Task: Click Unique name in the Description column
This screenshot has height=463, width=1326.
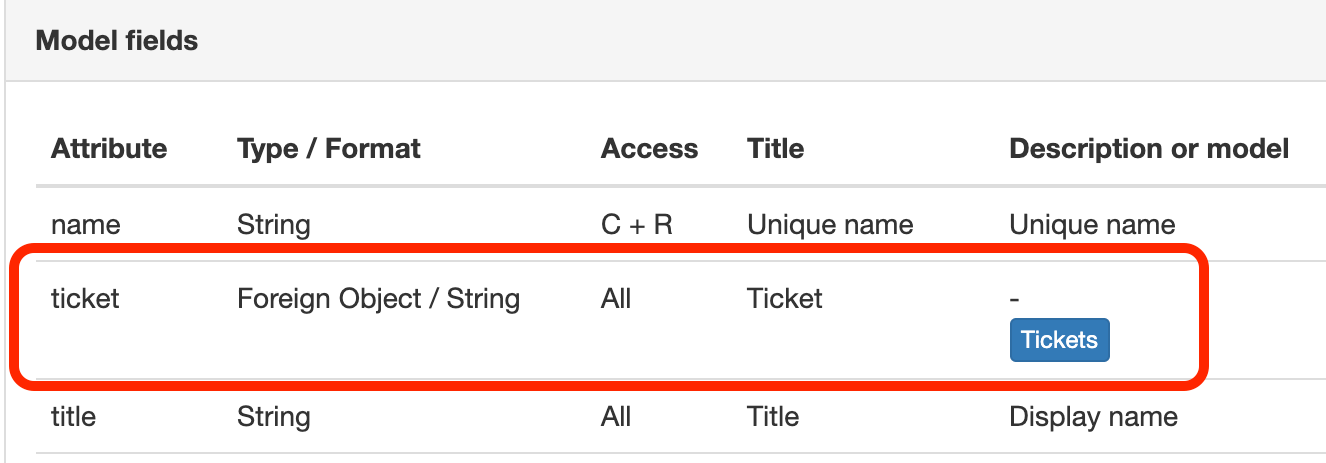Action: pos(1092,224)
